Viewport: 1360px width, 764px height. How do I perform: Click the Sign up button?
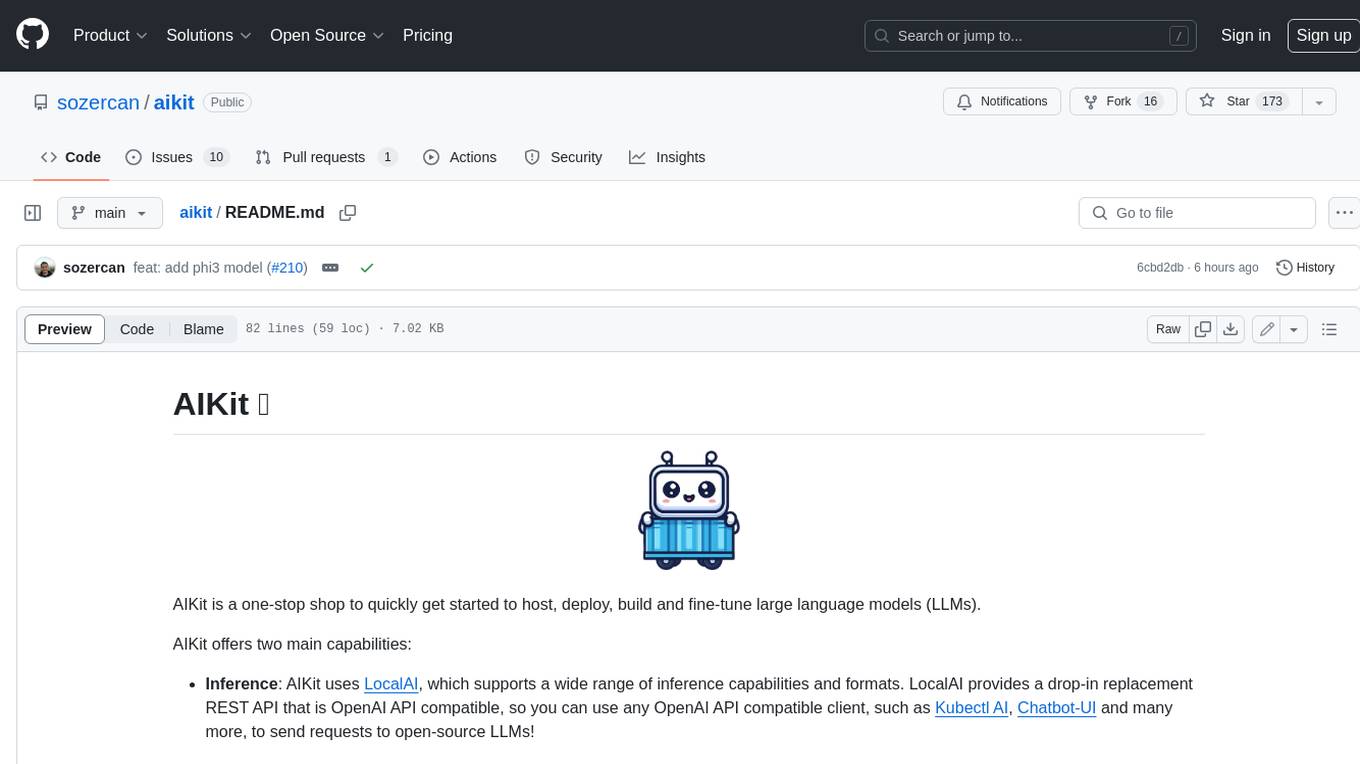click(1323, 35)
